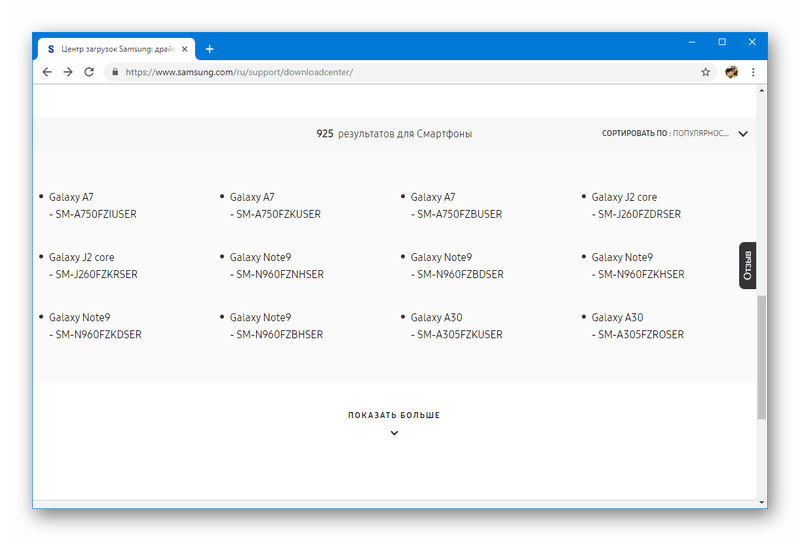Open the Отзыв feedback tab

[x=747, y=265]
